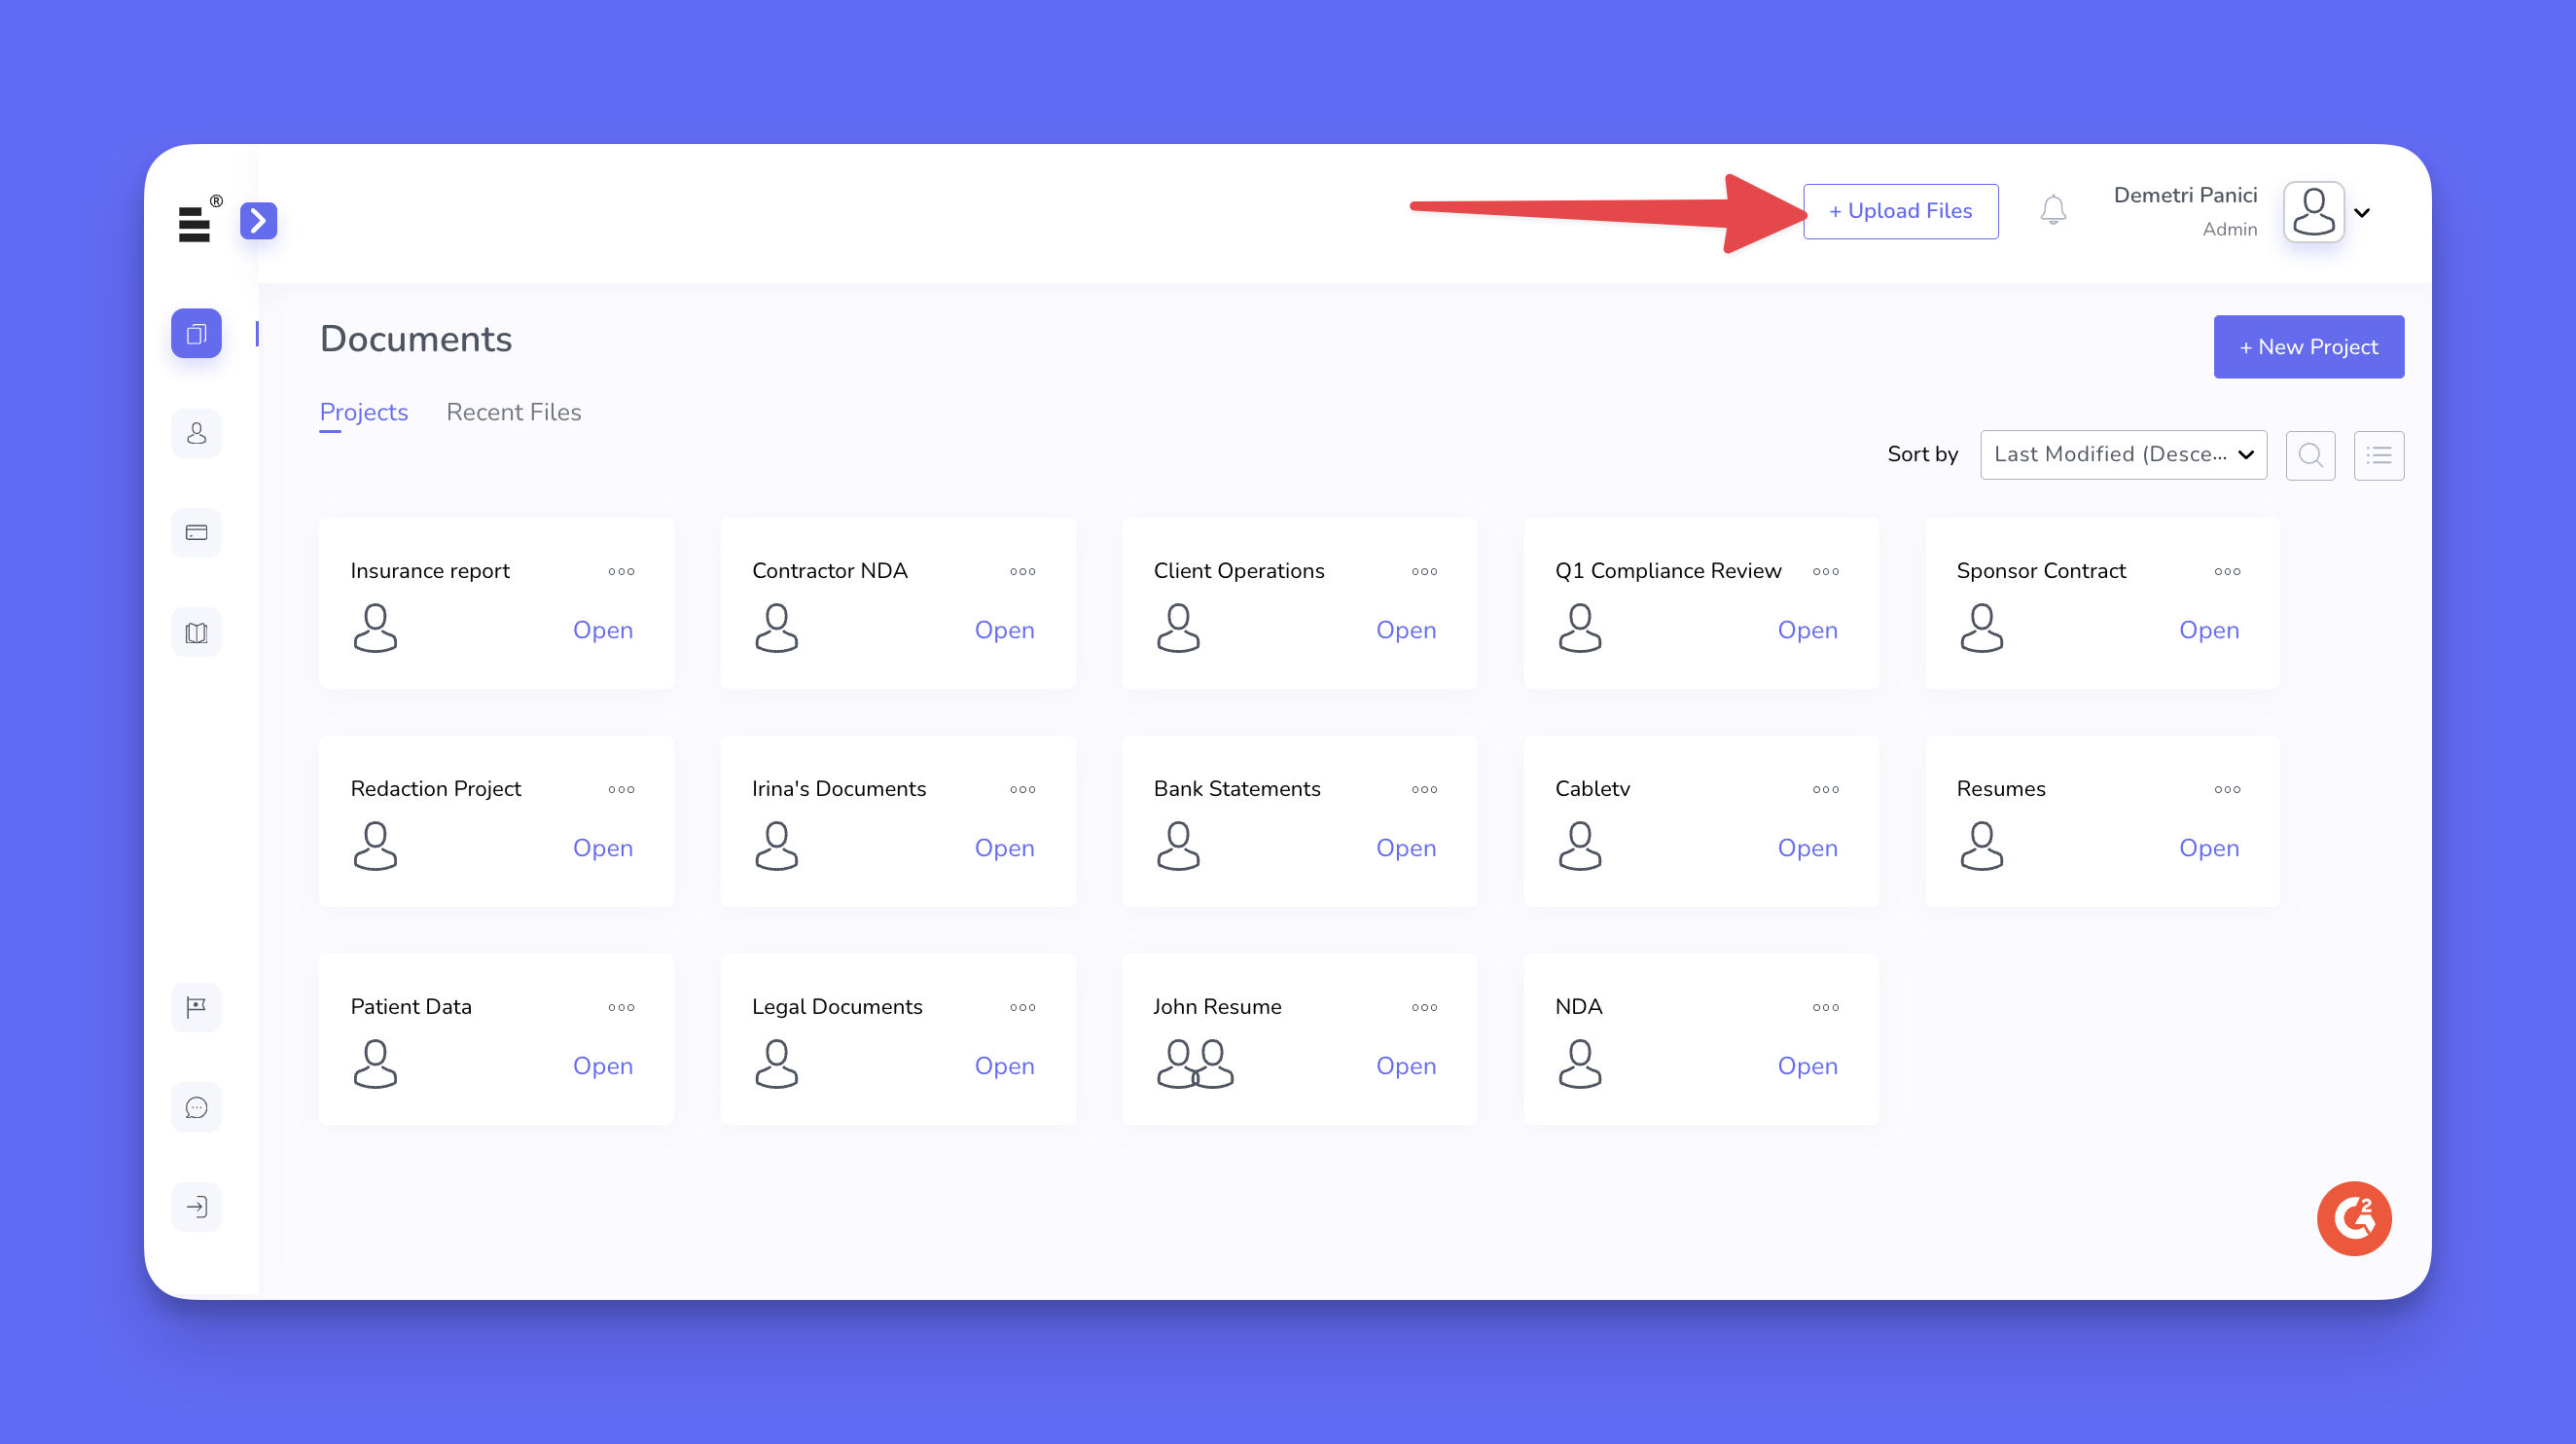Open the Bank Statements project
2576x1444 pixels.
pos(1405,848)
